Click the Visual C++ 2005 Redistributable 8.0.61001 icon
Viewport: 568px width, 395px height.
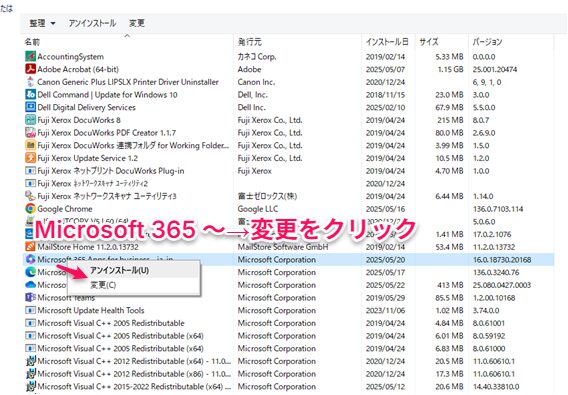[30, 323]
